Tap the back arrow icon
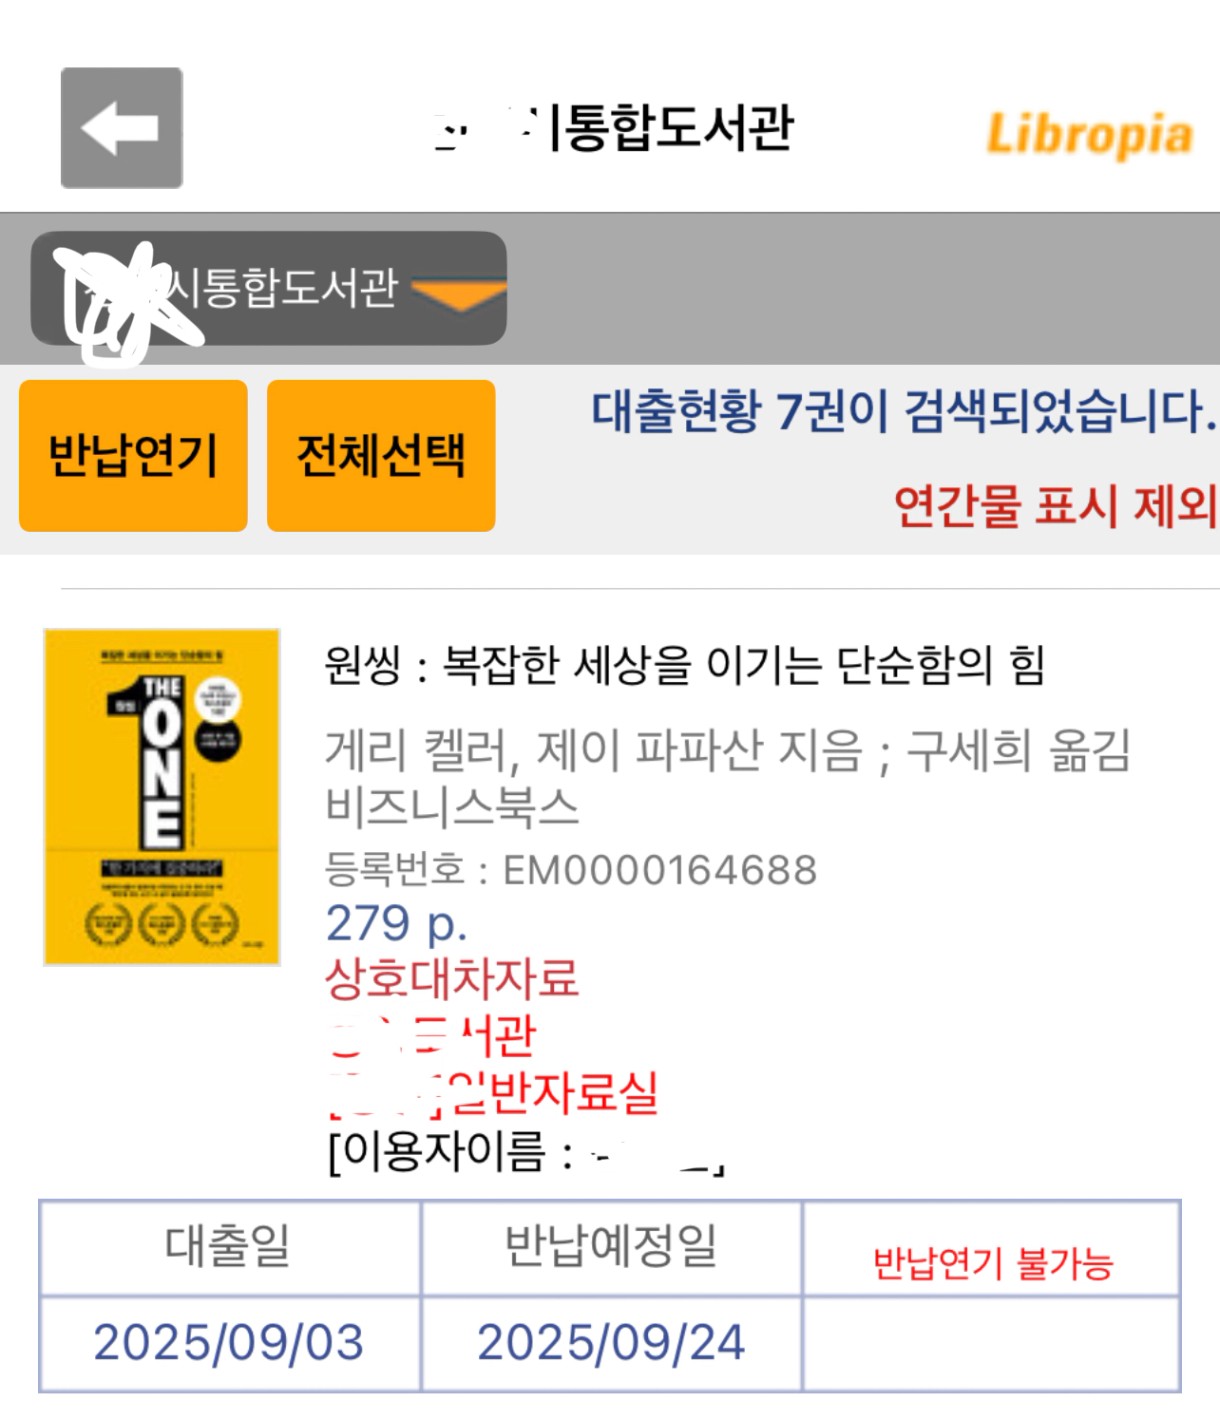The width and height of the screenshot is (1220, 1420). pyautogui.click(x=121, y=128)
